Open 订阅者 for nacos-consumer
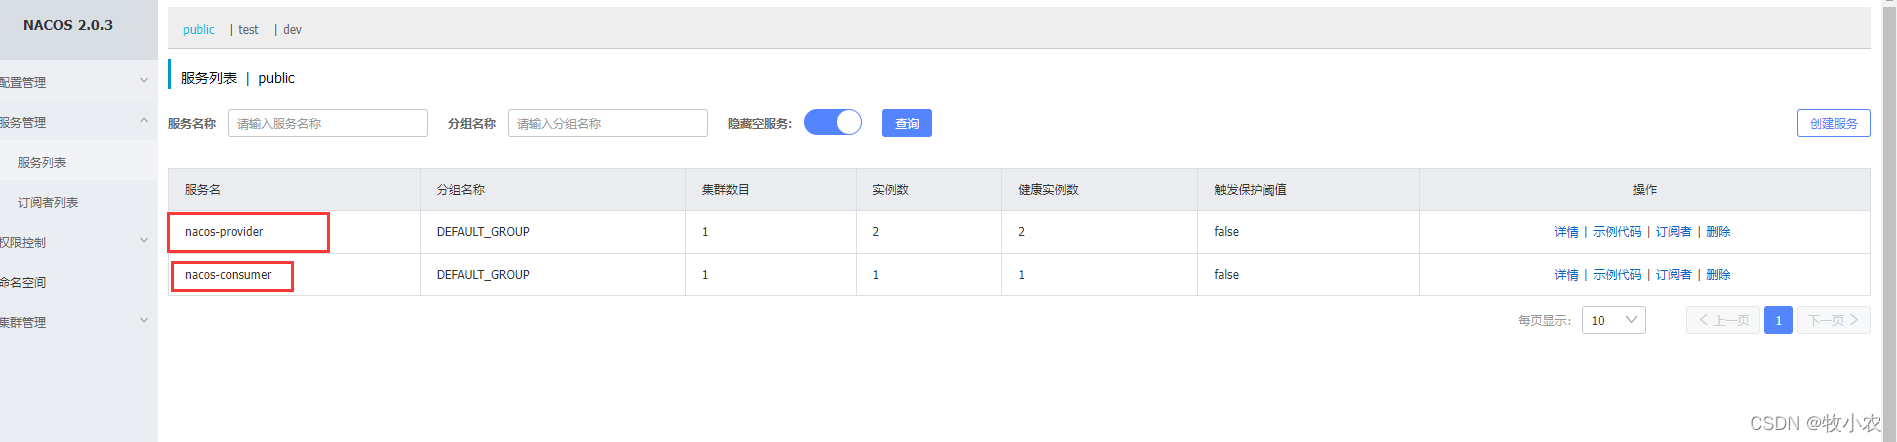 point(1673,275)
